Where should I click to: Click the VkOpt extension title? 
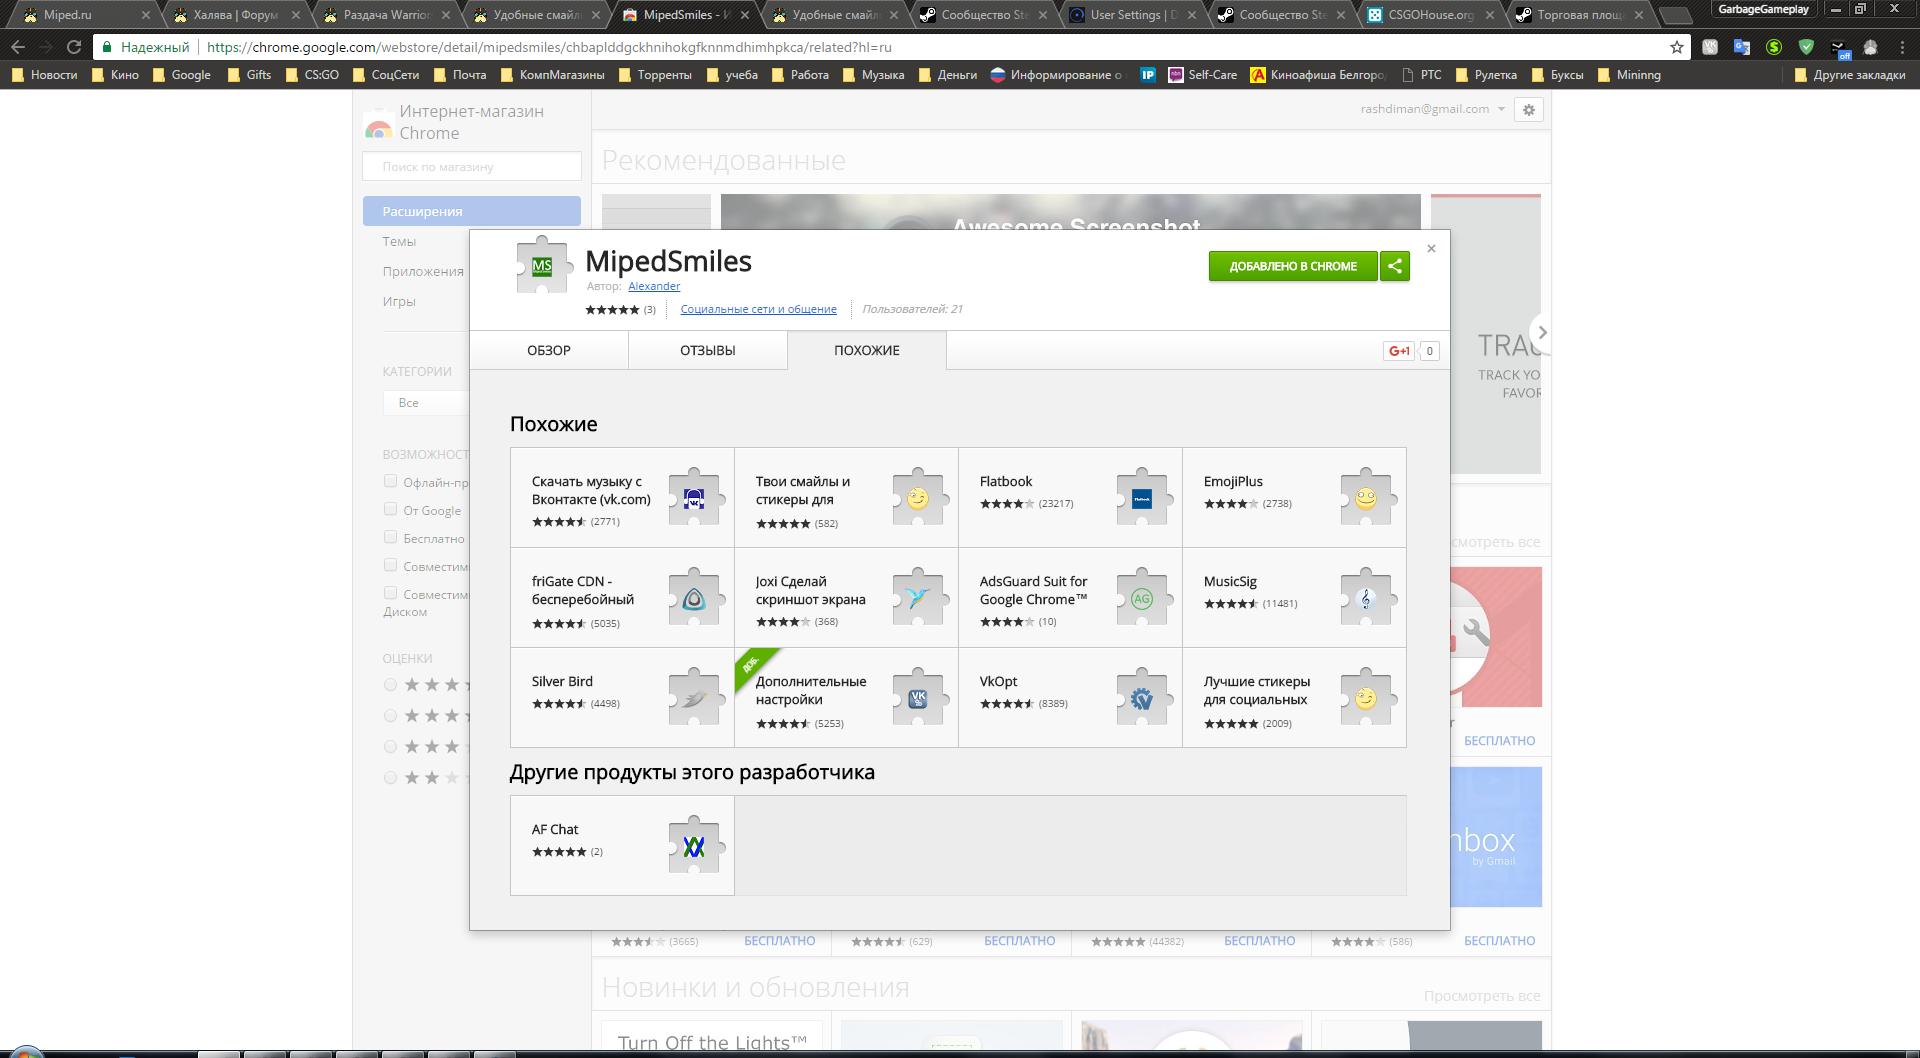998,681
